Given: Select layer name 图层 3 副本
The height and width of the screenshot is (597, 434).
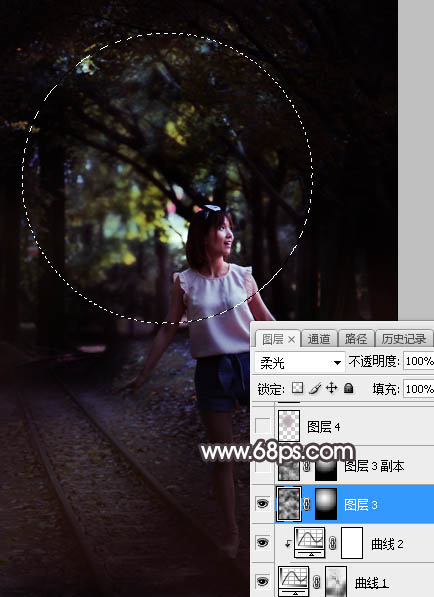Looking at the screenshot, I should [x=374, y=466].
